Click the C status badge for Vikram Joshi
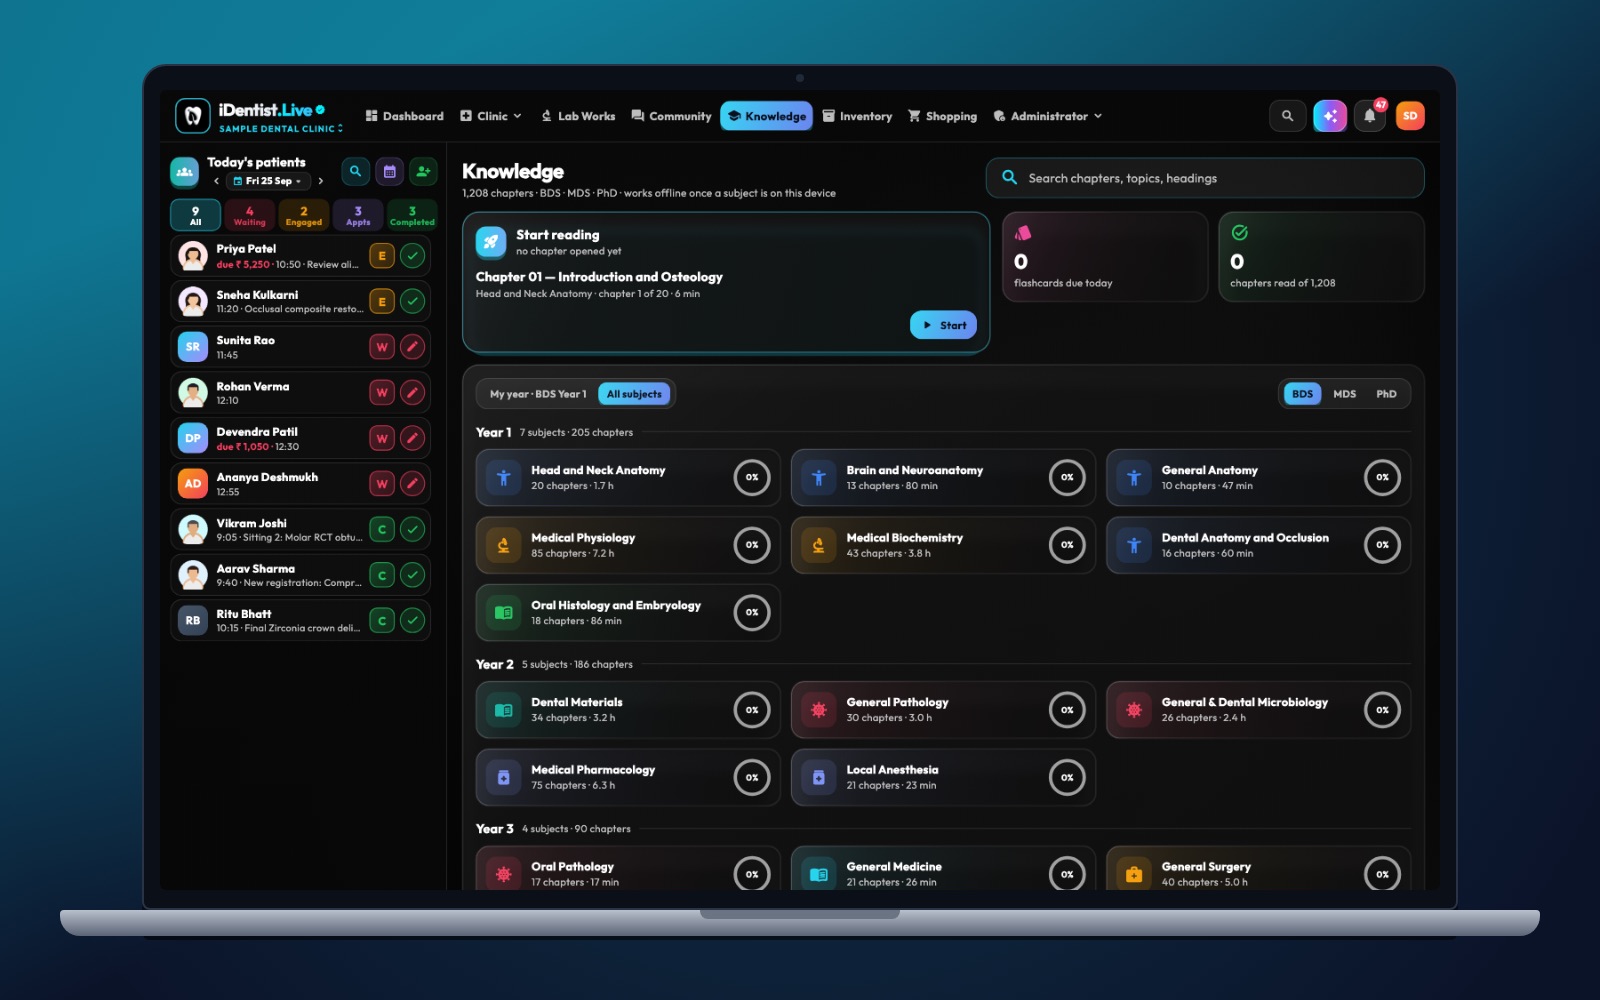 pyautogui.click(x=382, y=530)
